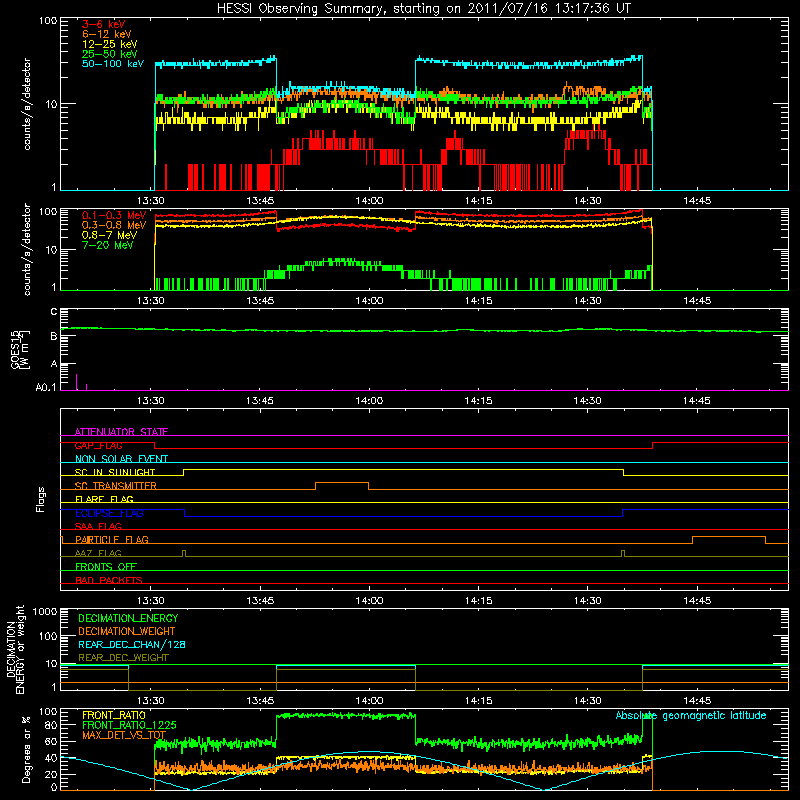The width and height of the screenshot is (800, 800).
Task: Click the FRONT_RATIO legend label
Action: click(x=114, y=715)
